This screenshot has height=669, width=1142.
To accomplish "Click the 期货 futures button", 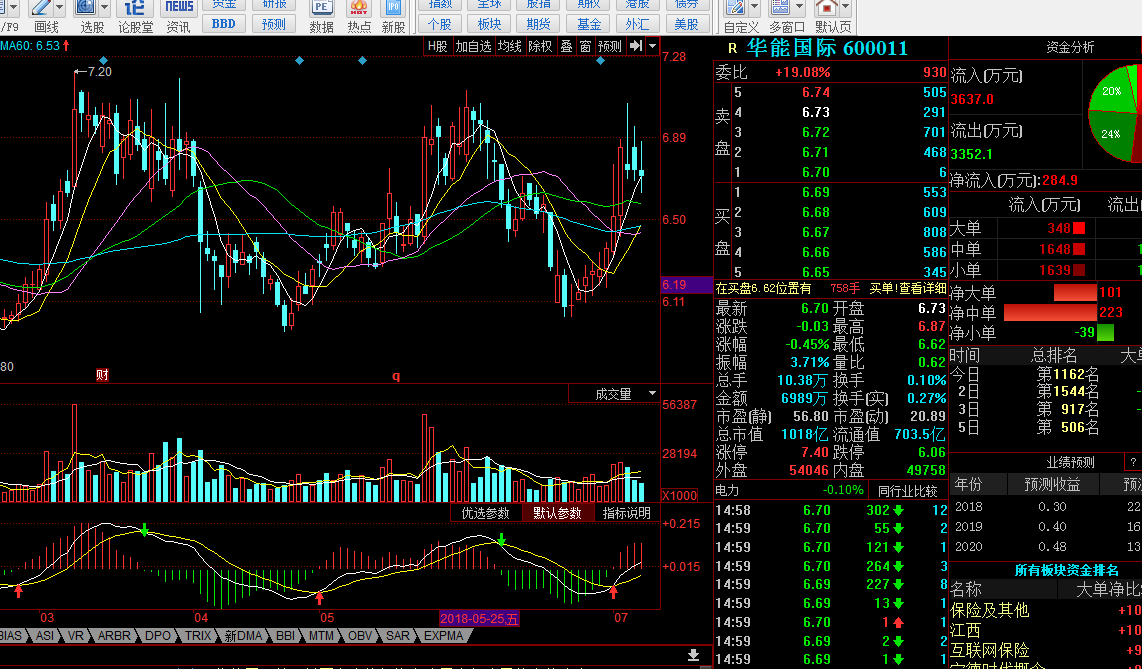I will 539,24.
